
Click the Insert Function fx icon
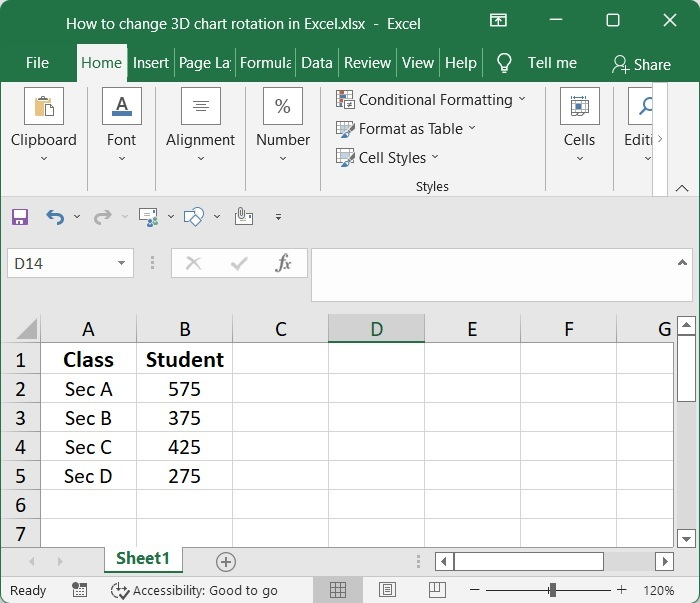[x=284, y=263]
